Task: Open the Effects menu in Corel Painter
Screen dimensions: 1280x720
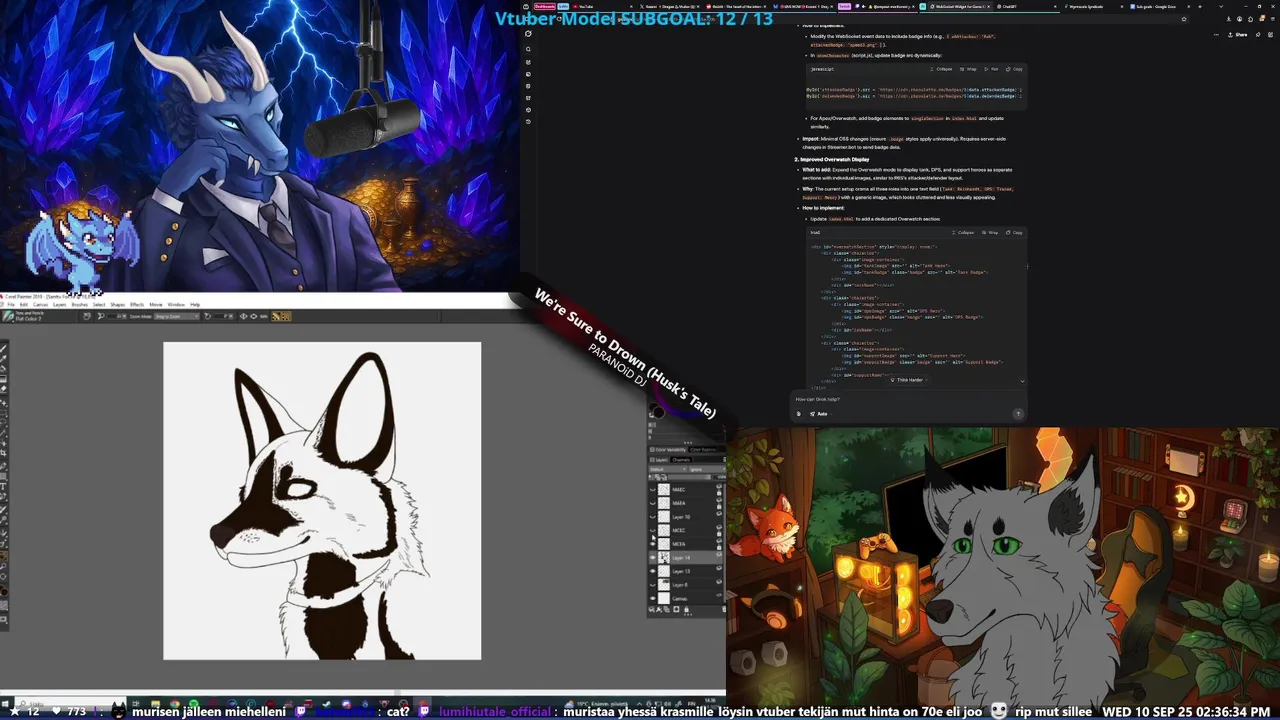Action: pyautogui.click(x=137, y=304)
